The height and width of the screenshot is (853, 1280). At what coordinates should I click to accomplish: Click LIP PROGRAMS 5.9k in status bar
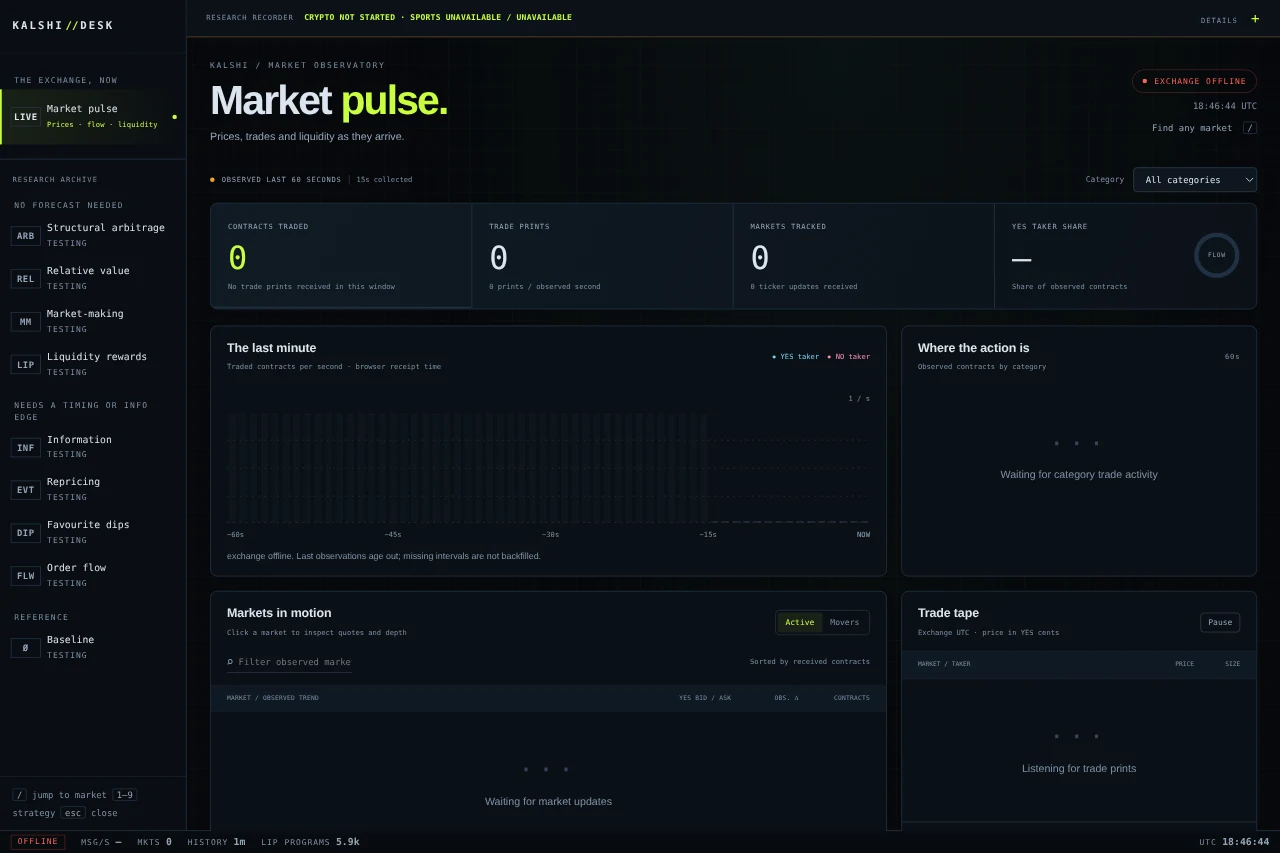coord(310,842)
